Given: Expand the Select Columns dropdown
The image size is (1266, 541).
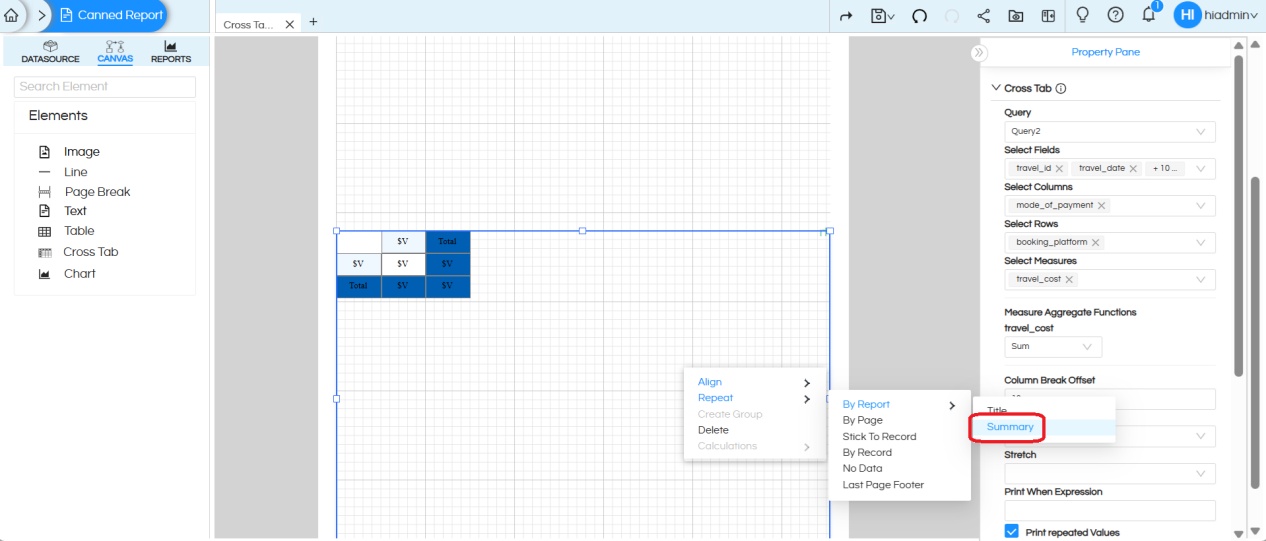Looking at the screenshot, I should coord(1201,206).
